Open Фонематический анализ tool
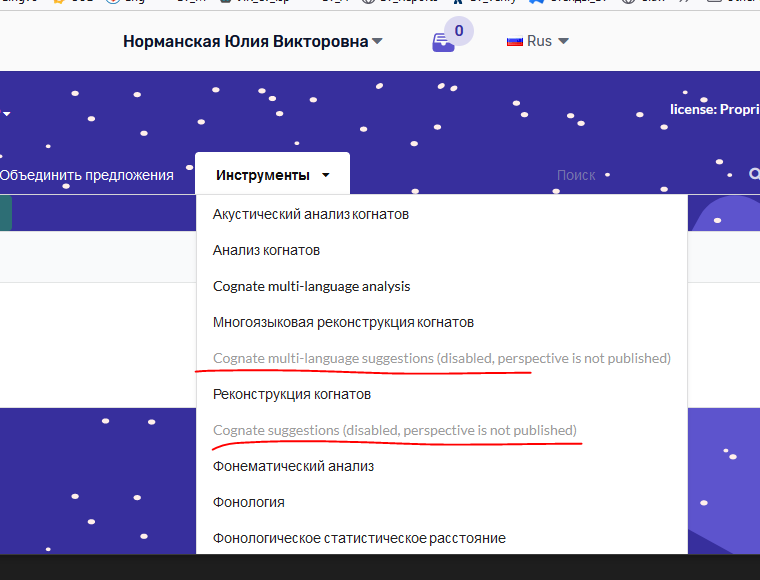 293,466
